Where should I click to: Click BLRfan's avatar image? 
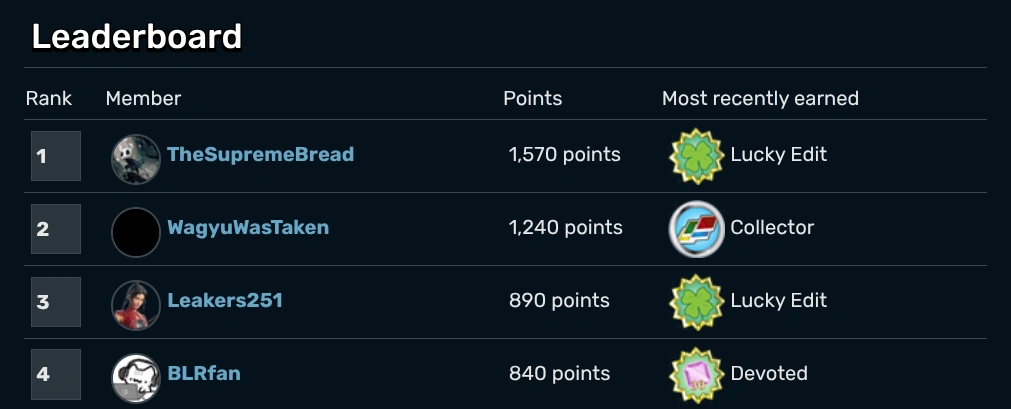[136, 378]
